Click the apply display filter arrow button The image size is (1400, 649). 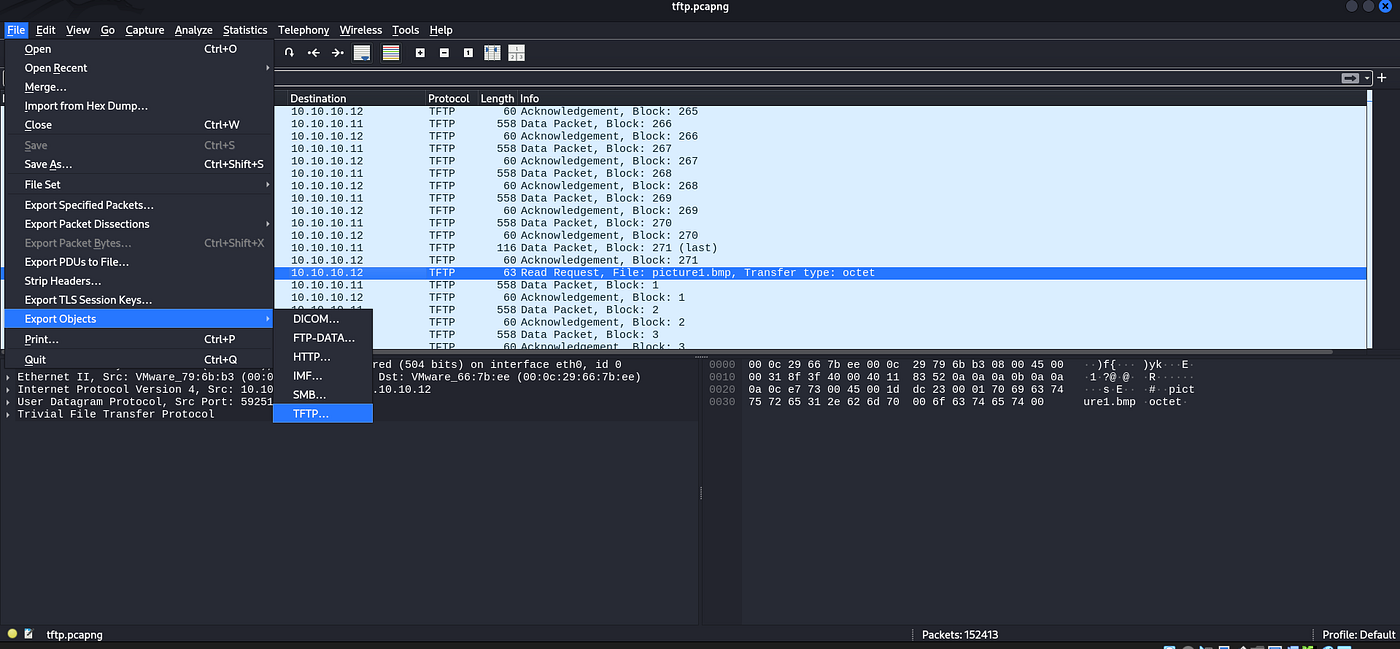[1352, 78]
